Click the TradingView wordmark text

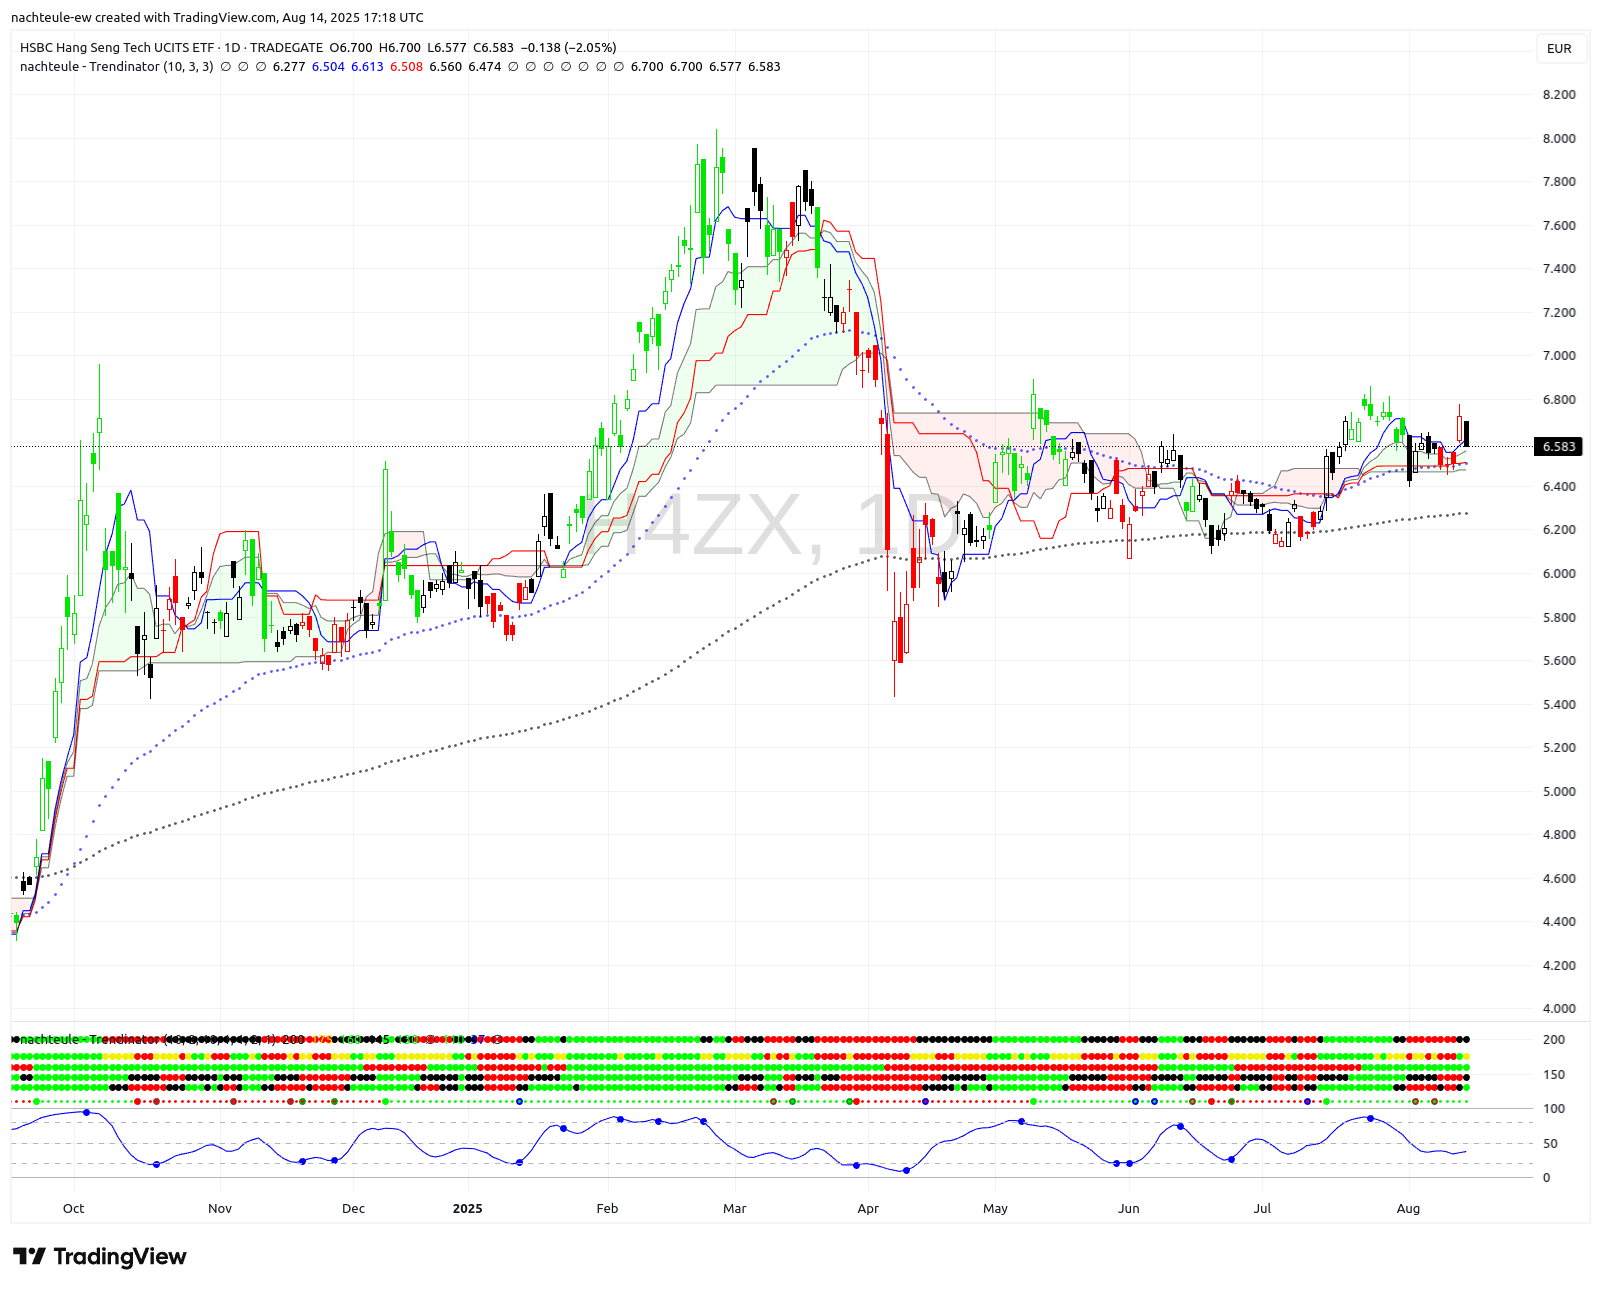[x=120, y=1256]
